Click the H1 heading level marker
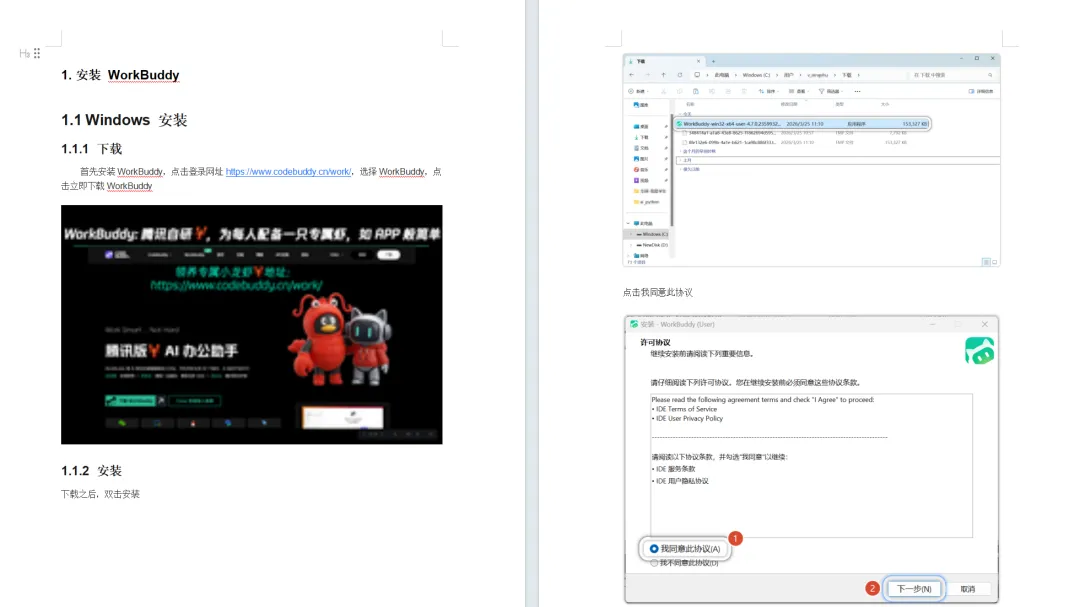The image size is (1080, 607). (x=25, y=53)
